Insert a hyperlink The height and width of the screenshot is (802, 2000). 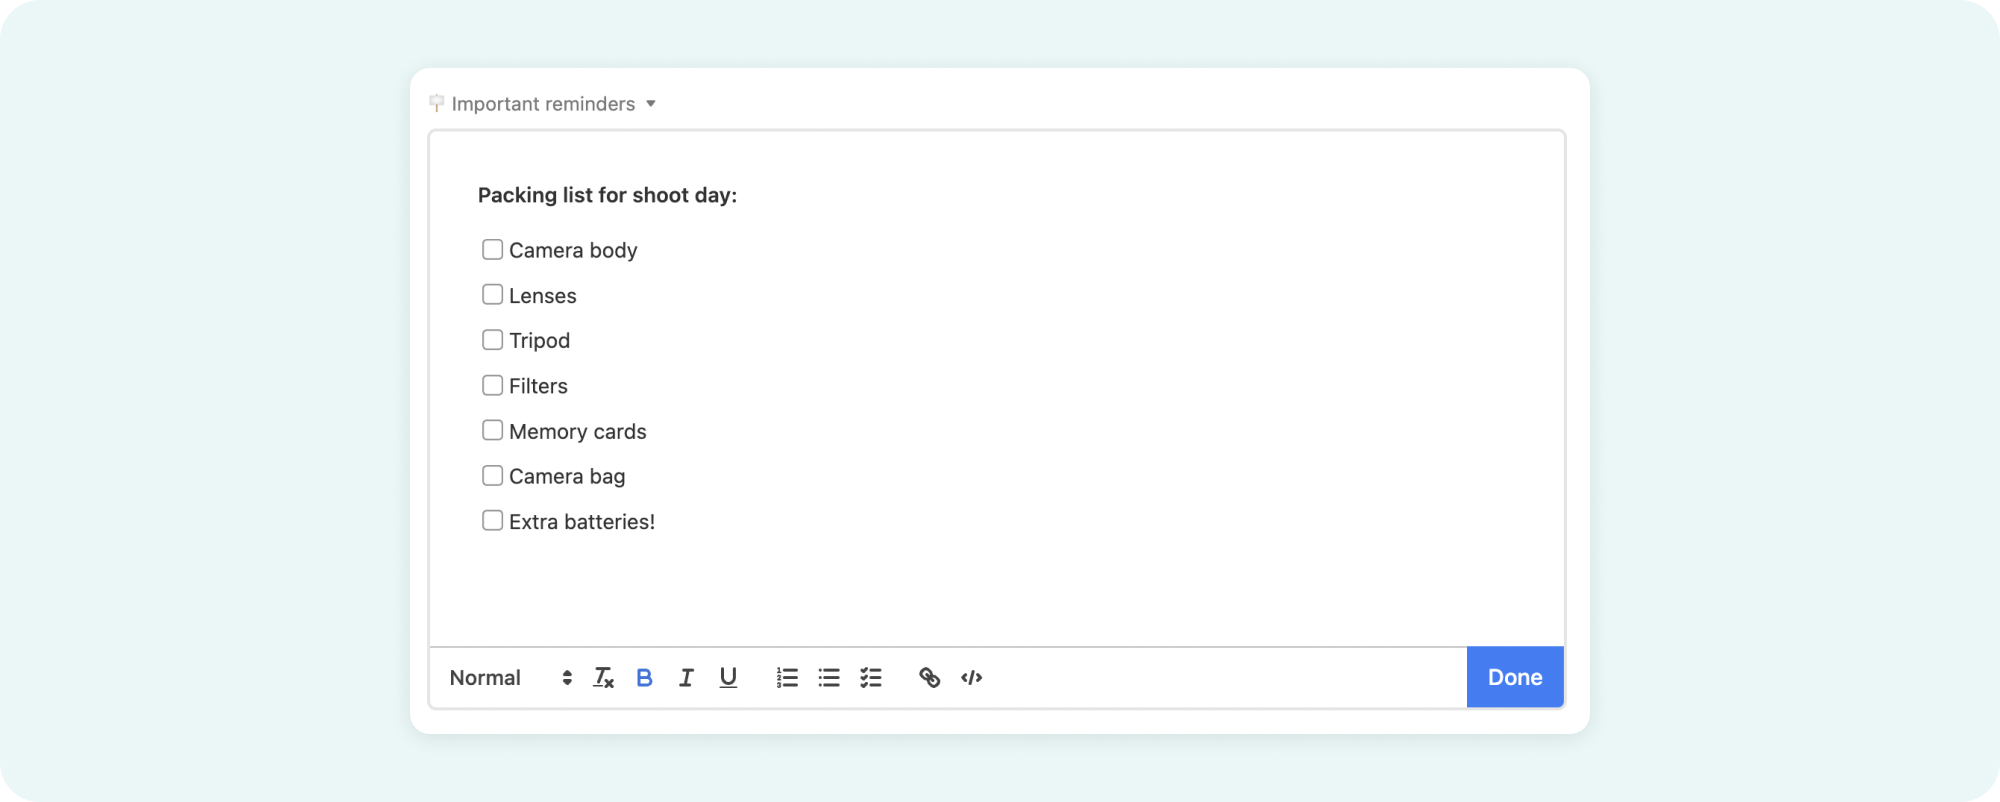[x=929, y=677]
